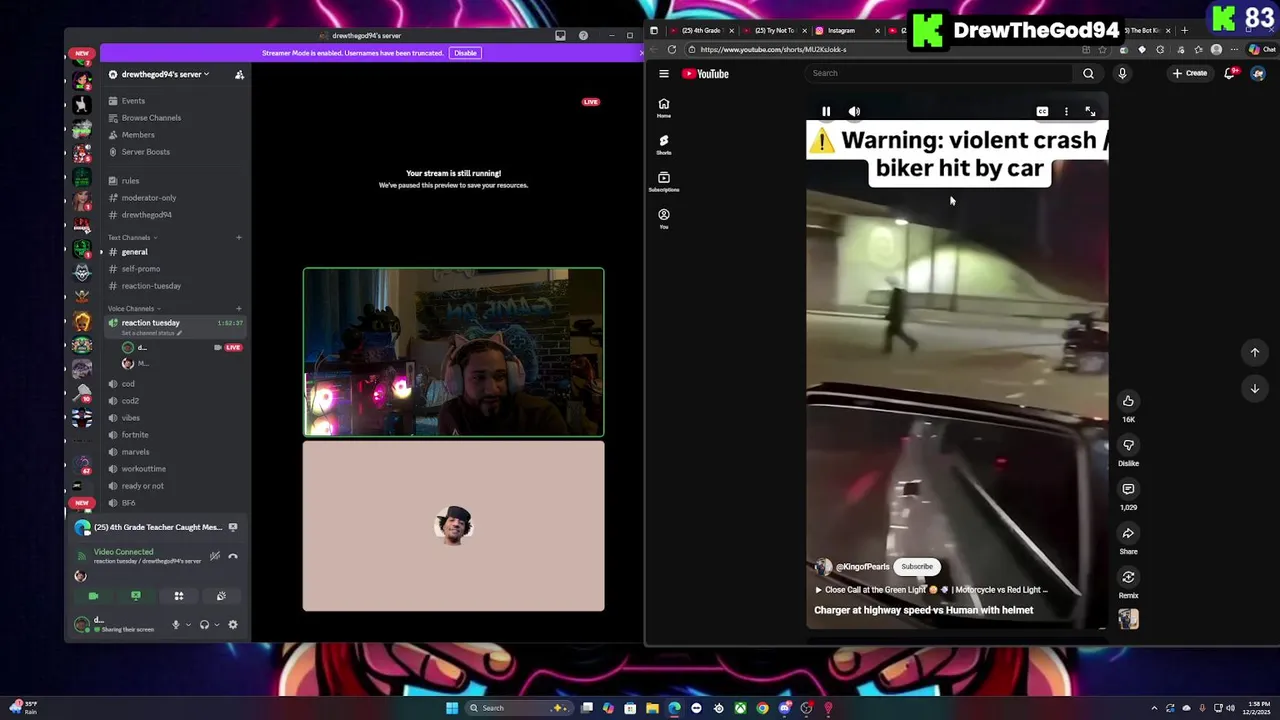
Task: Open Shorts in YouTube sidebar
Action: click(664, 145)
